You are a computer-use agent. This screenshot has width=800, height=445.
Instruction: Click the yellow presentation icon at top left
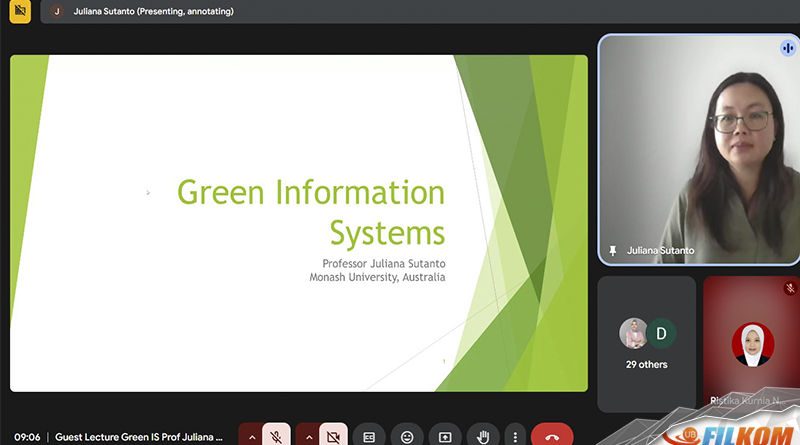click(20, 11)
